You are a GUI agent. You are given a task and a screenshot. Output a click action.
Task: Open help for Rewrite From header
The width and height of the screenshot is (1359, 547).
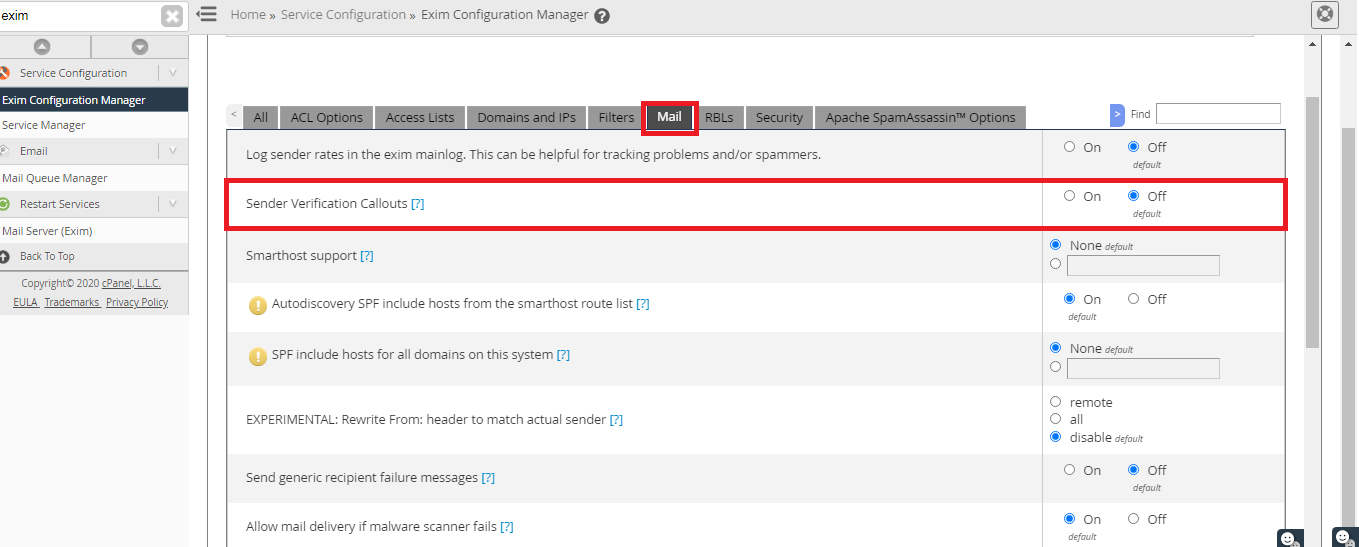(x=616, y=420)
